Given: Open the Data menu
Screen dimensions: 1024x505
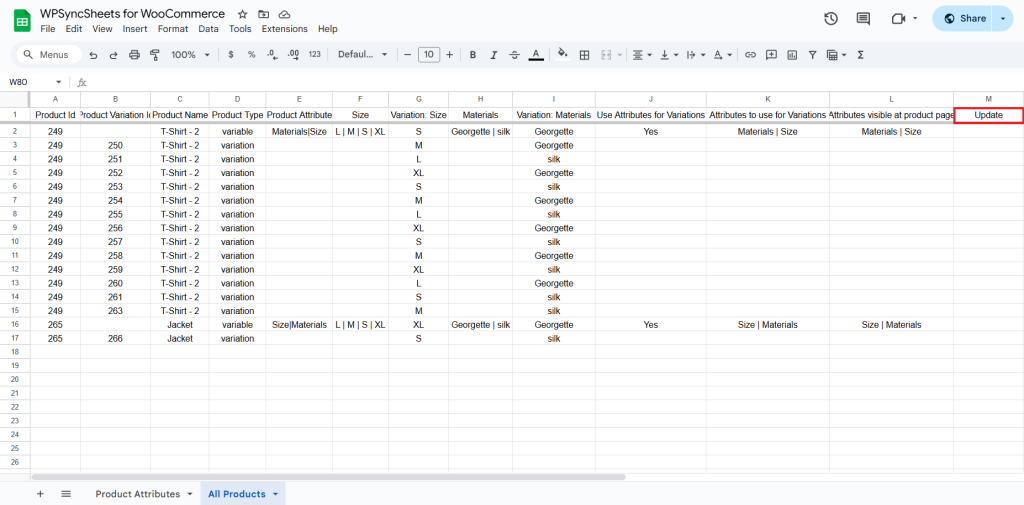Looking at the screenshot, I should coord(208,29).
